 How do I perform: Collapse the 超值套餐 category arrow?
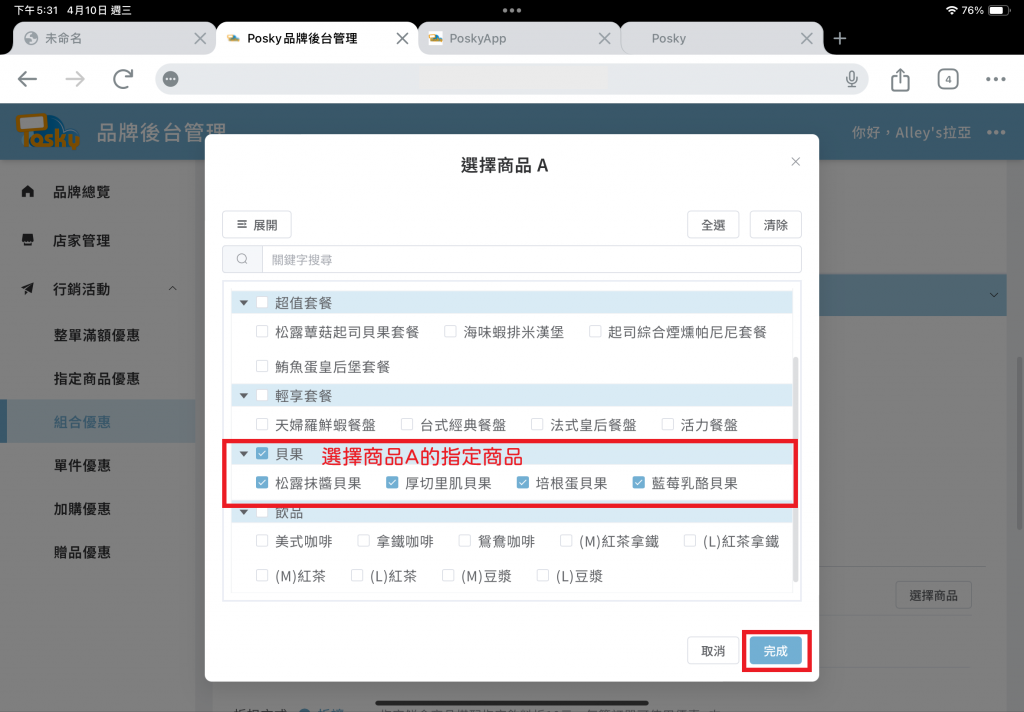244,303
